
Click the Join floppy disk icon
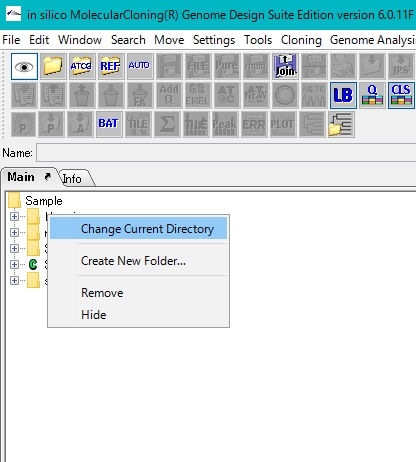[x=285, y=66]
